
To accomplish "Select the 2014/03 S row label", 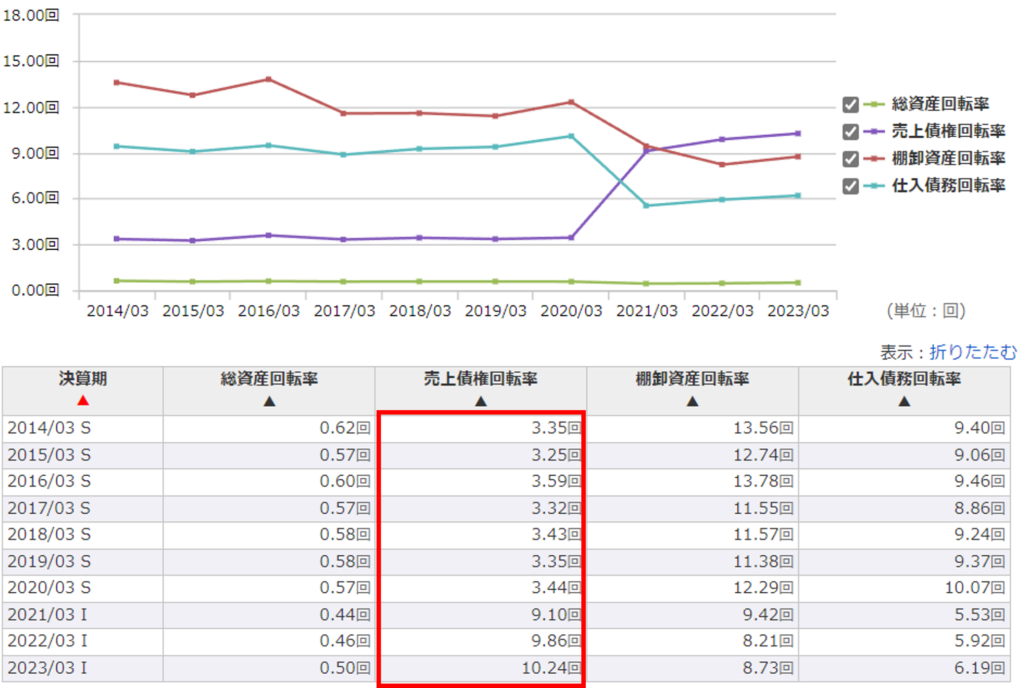I will pyautogui.click(x=49, y=429).
